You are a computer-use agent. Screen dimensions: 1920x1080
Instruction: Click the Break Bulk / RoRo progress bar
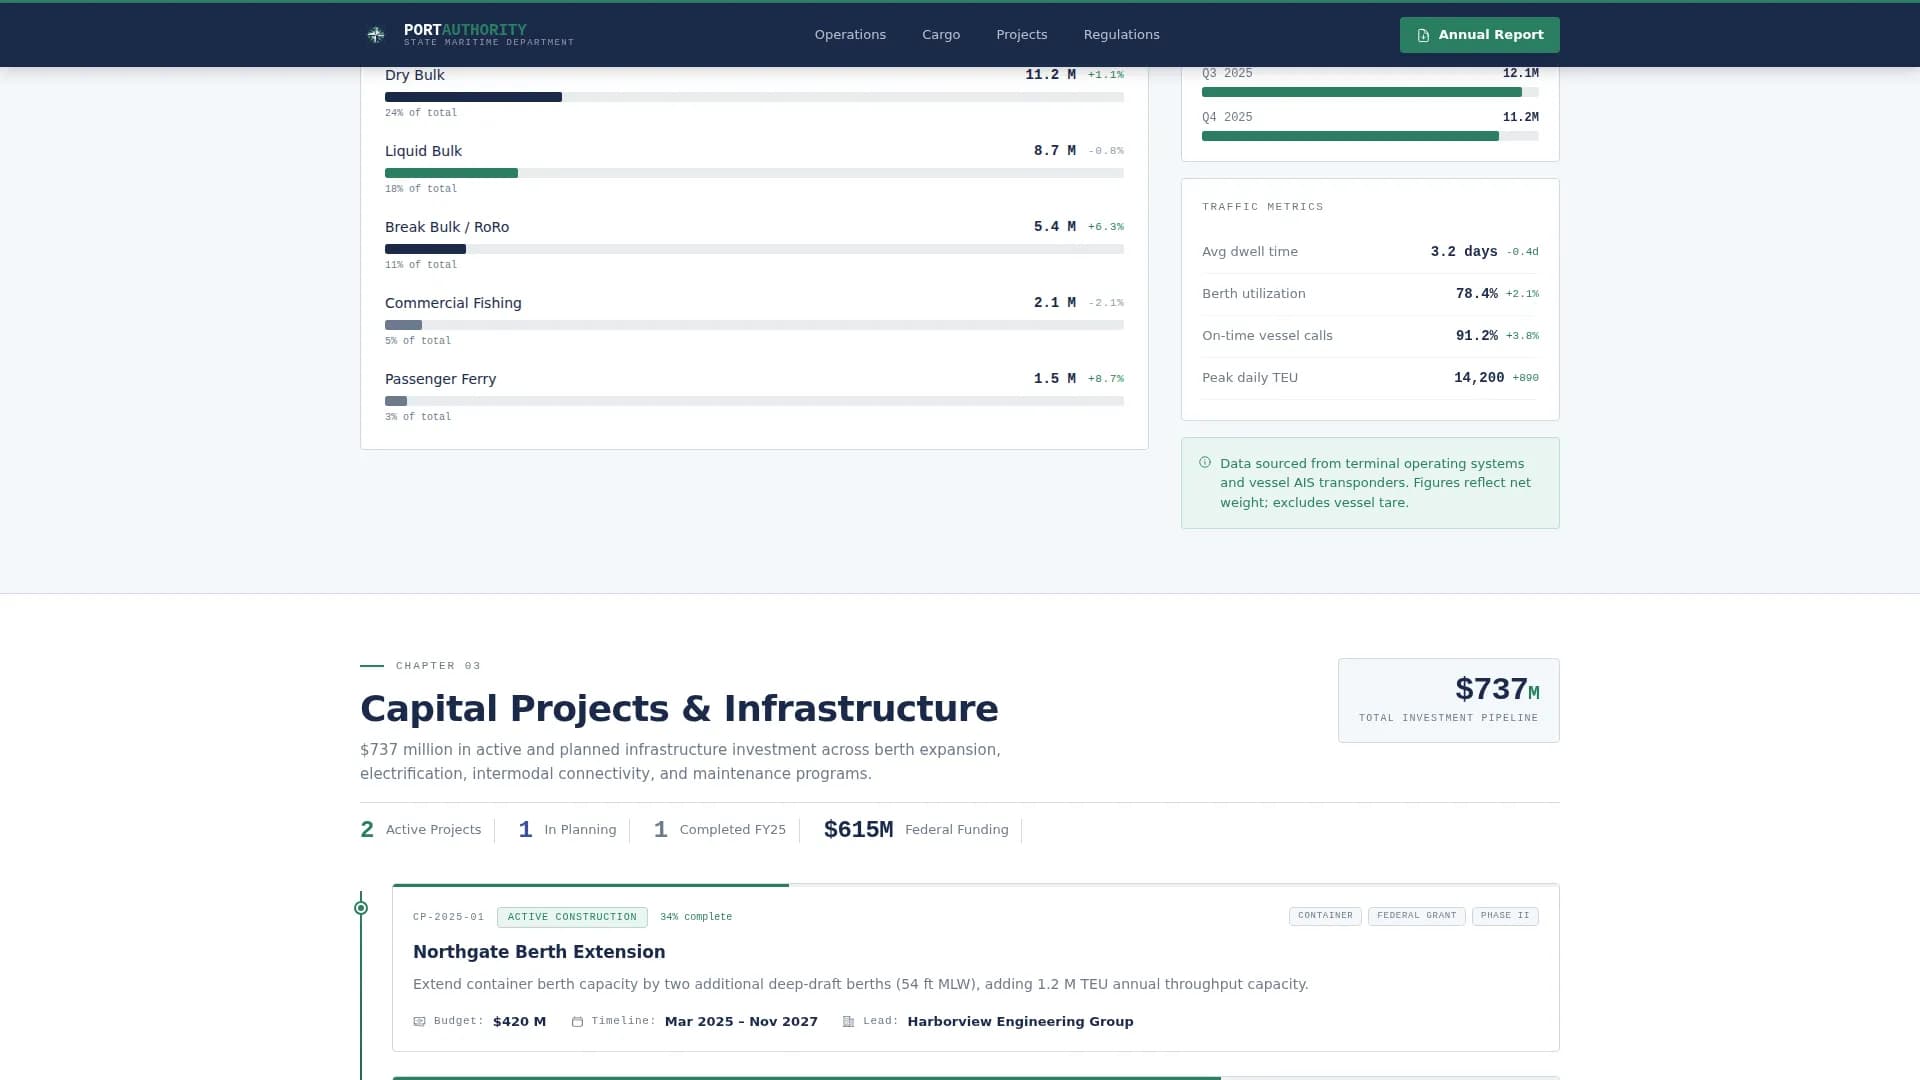click(x=754, y=249)
